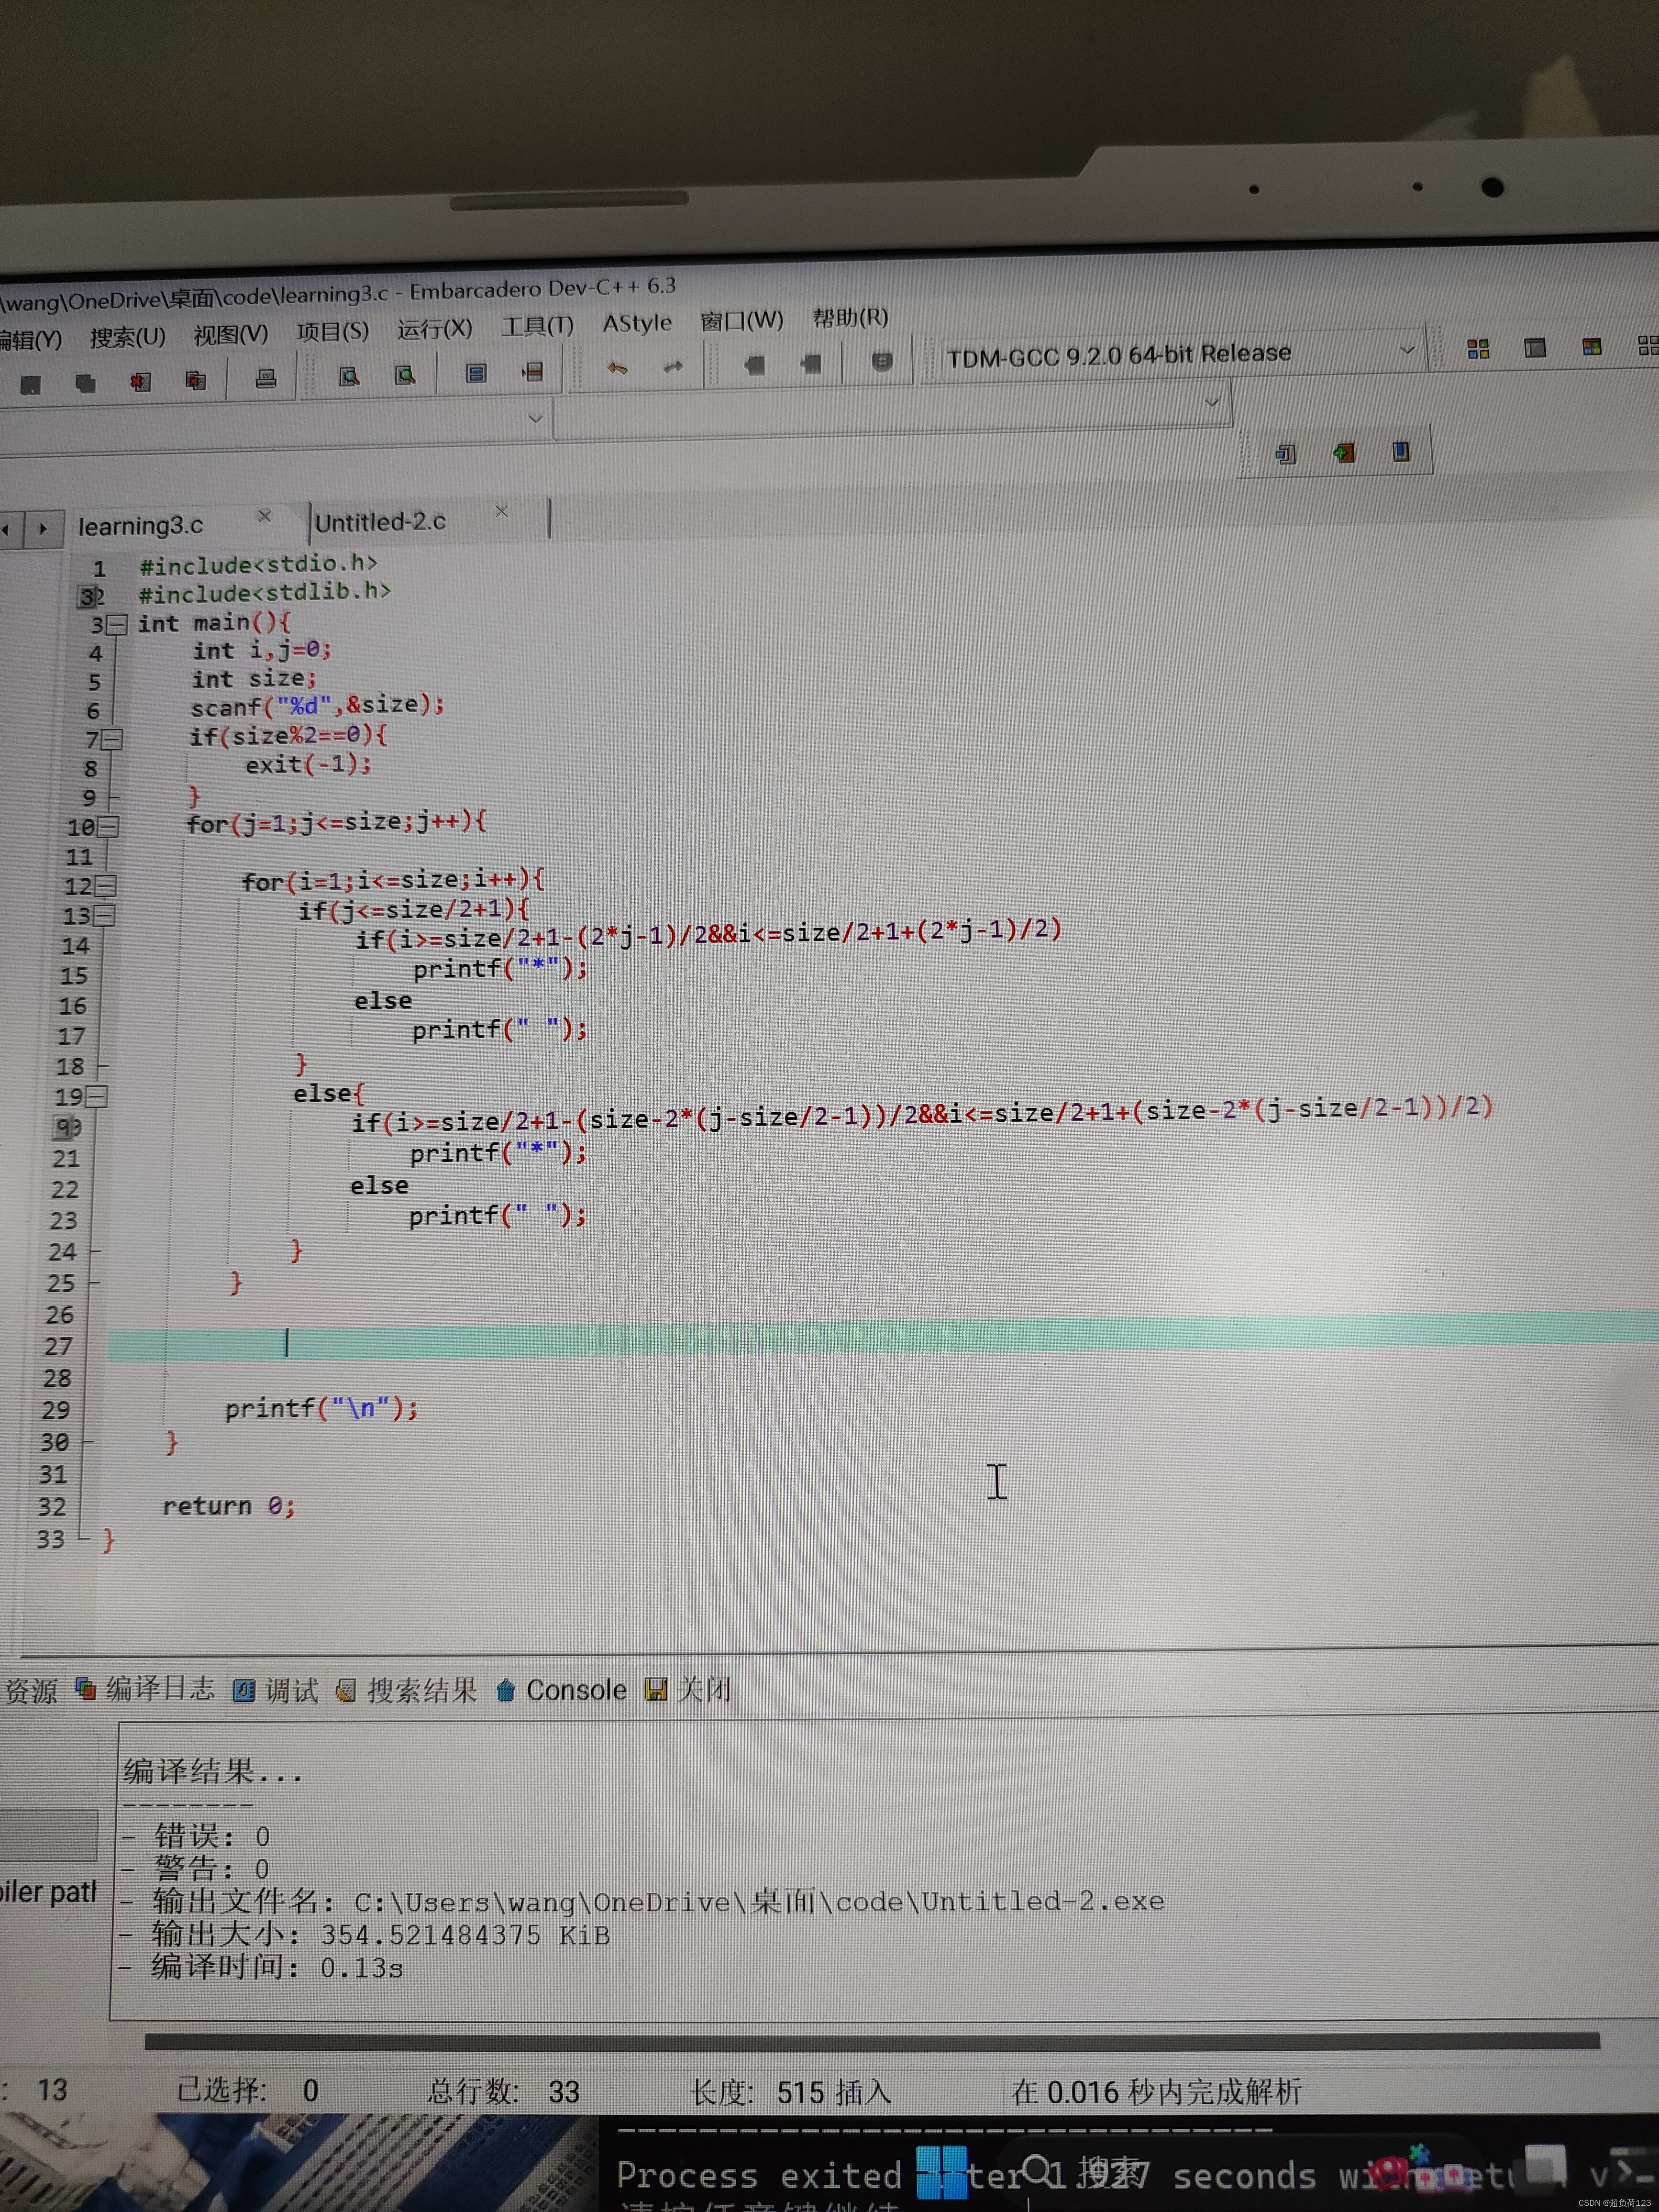Screen dimensions: 1659x2212
Task: Expand the left class browser dropdown
Action: pos(535,418)
